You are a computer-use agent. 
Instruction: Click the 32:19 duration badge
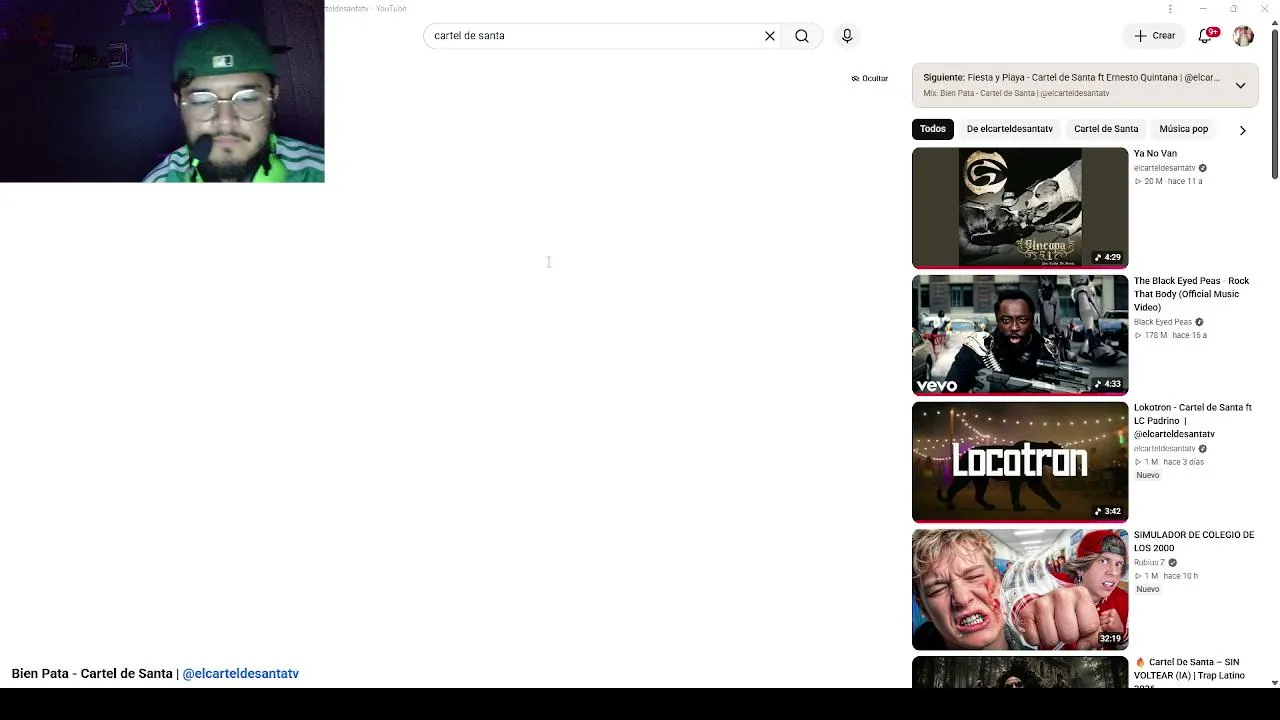pyautogui.click(x=1110, y=639)
